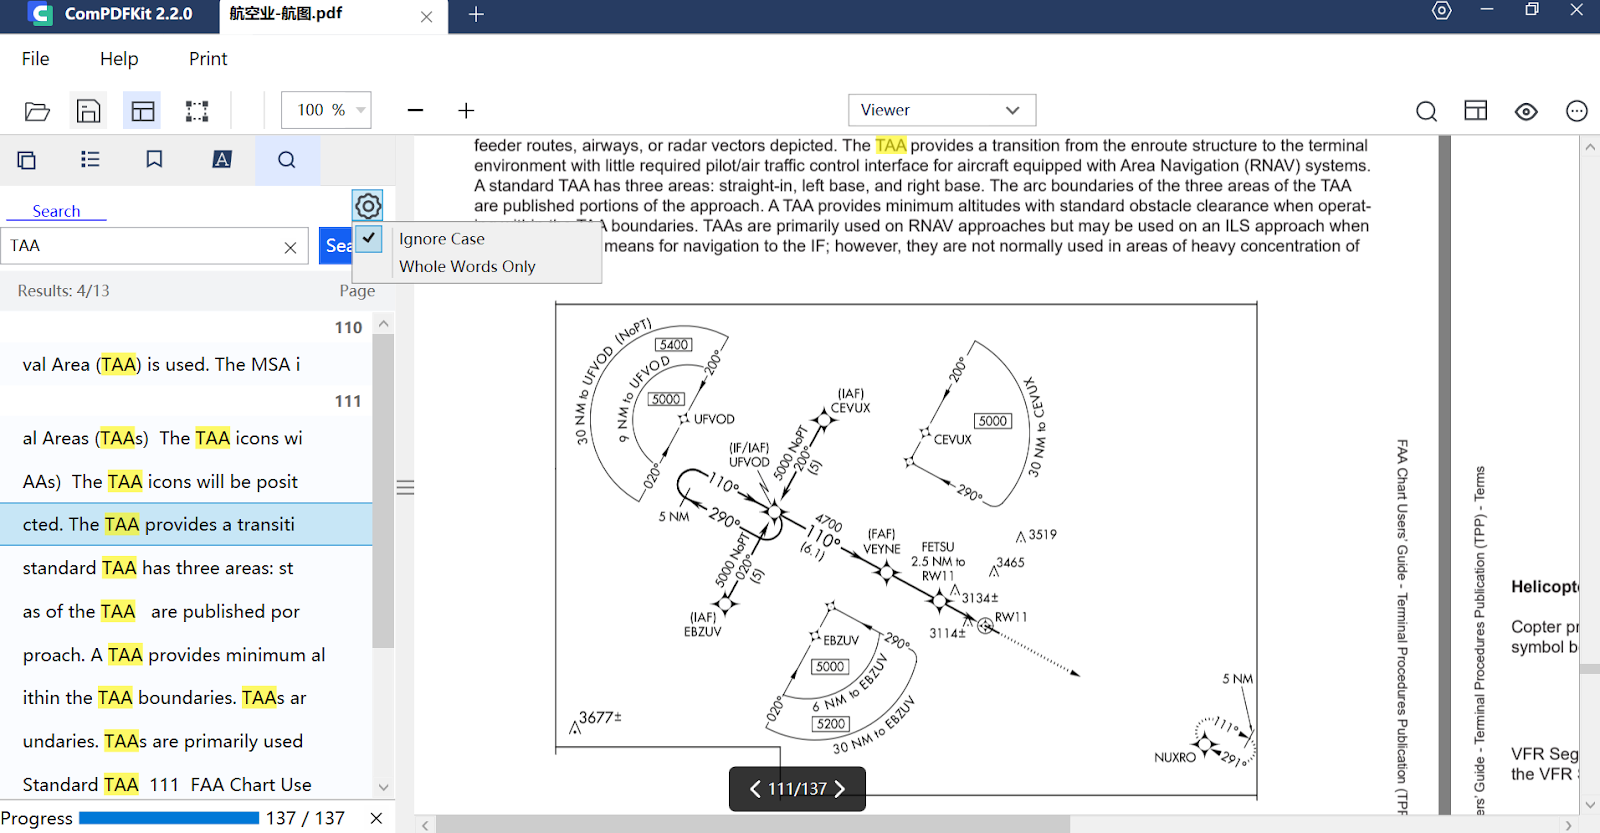Open result 'val Area (TAA) is used'
Viewport: 1600px width, 833px height.
pyautogui.click(x=186, y=365)
